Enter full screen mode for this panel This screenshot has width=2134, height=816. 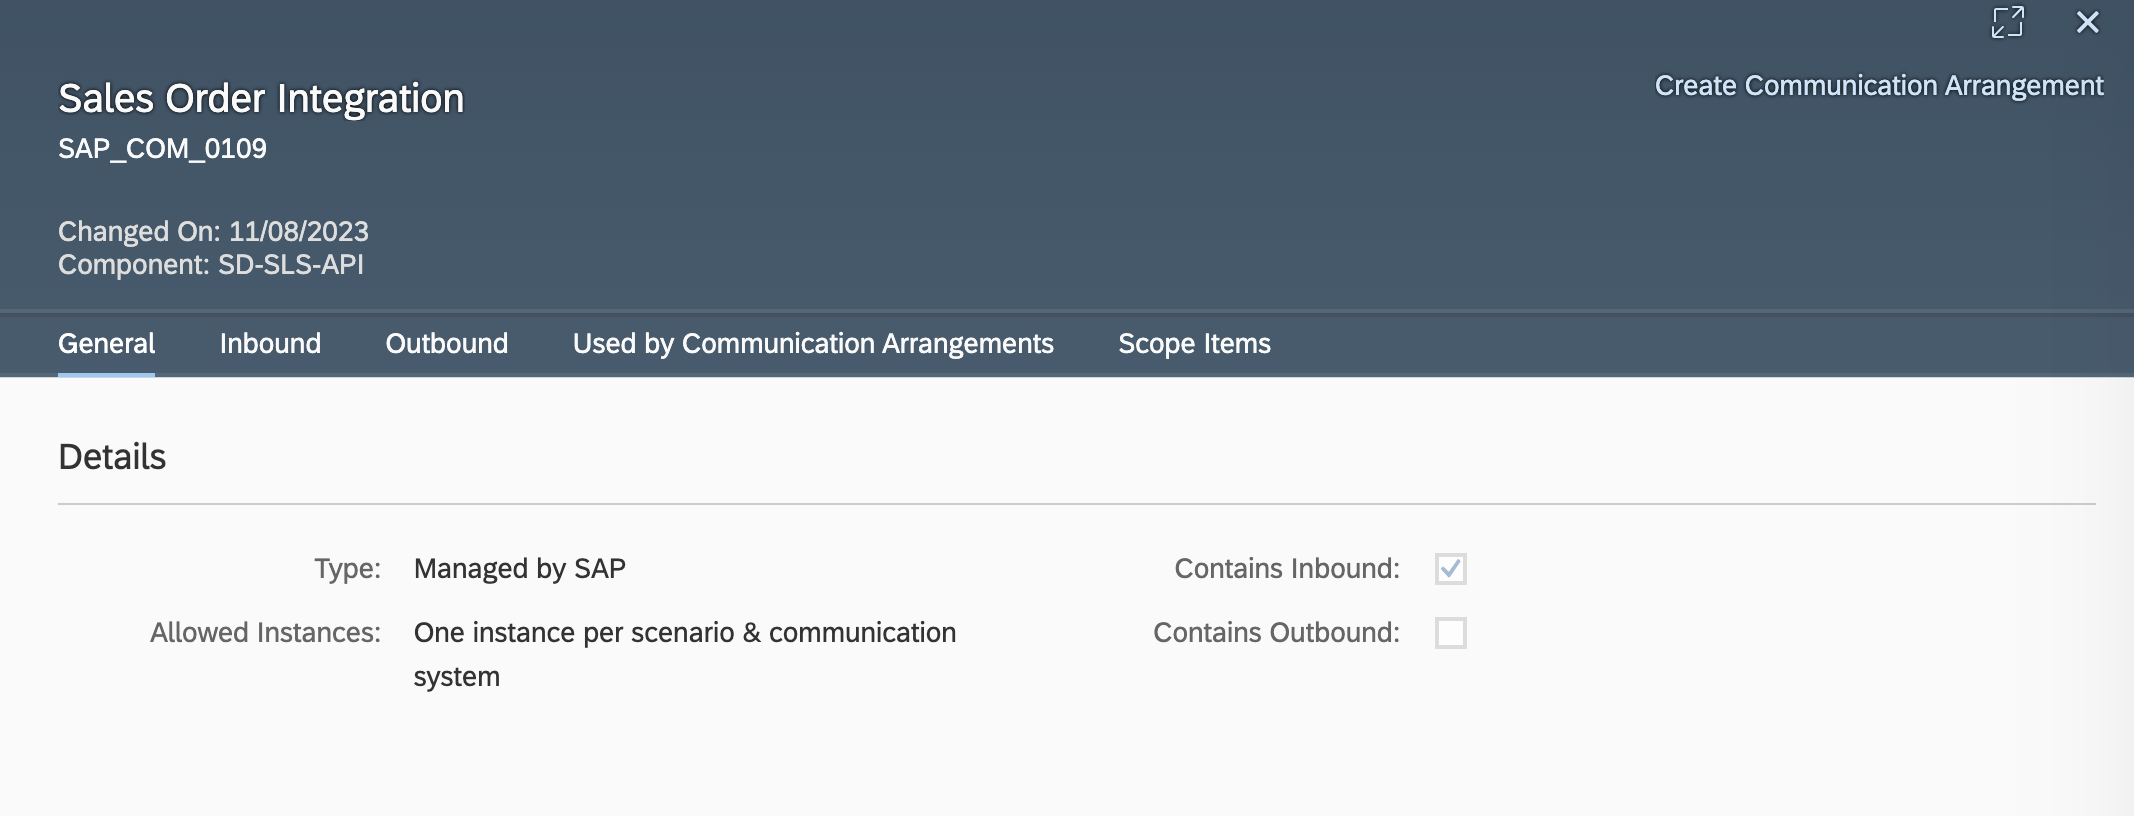click(2007, 22)
